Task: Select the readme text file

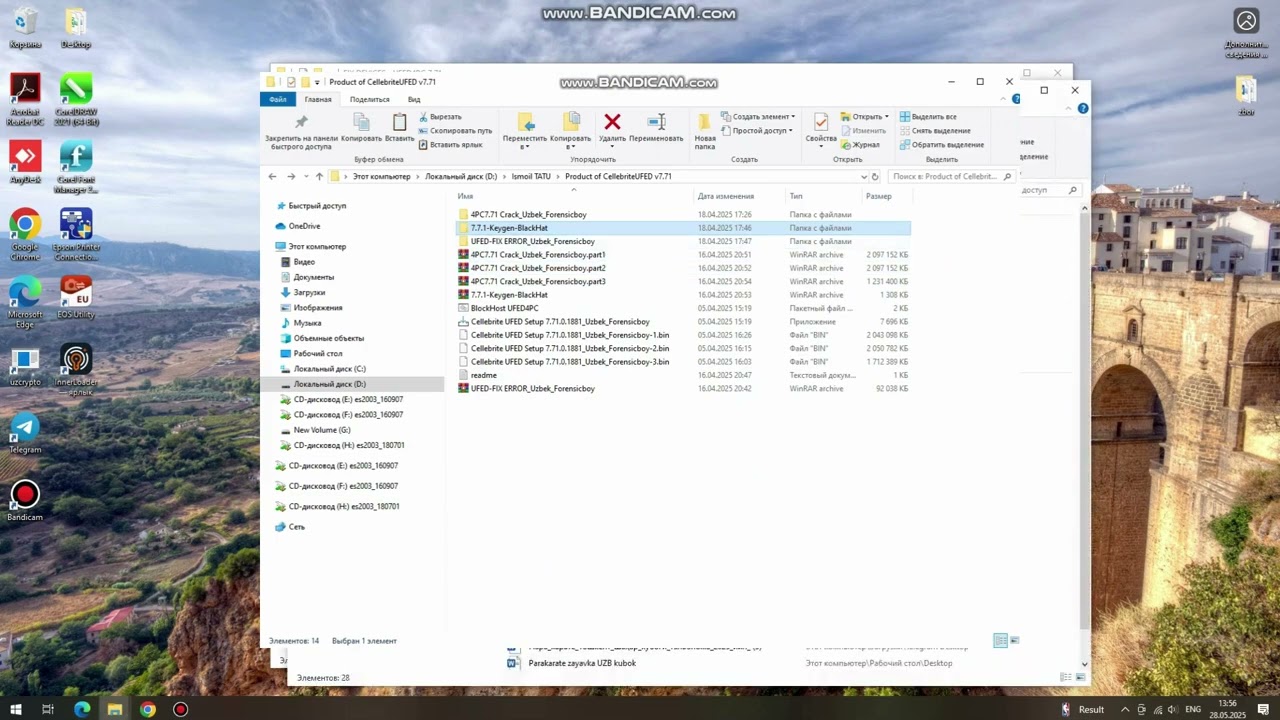Action: 483,375
